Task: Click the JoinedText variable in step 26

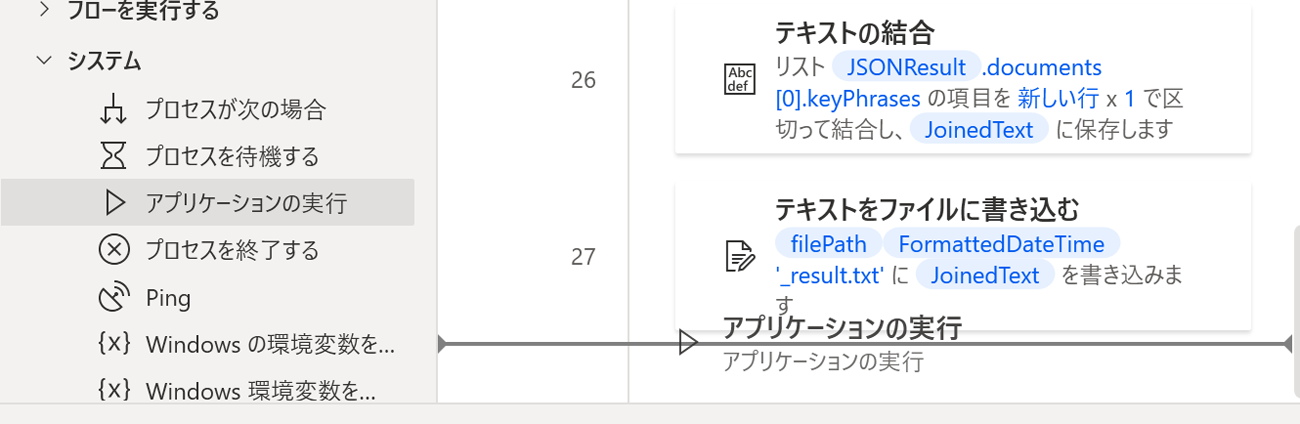Action: coord(978,129)
